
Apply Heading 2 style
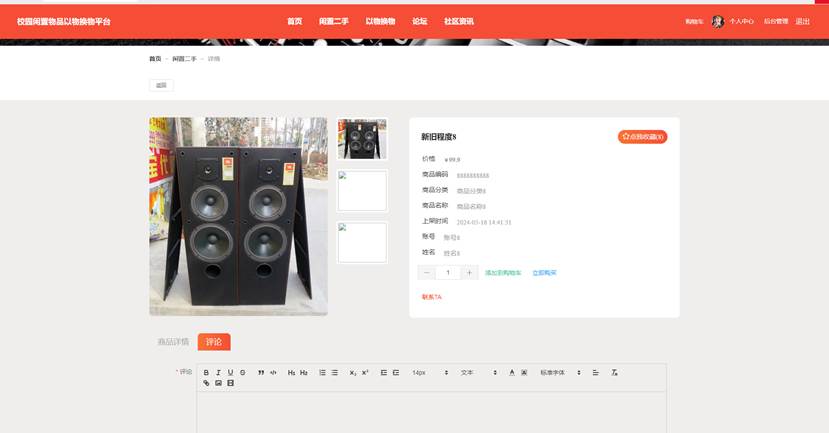[x=304, y=373]
